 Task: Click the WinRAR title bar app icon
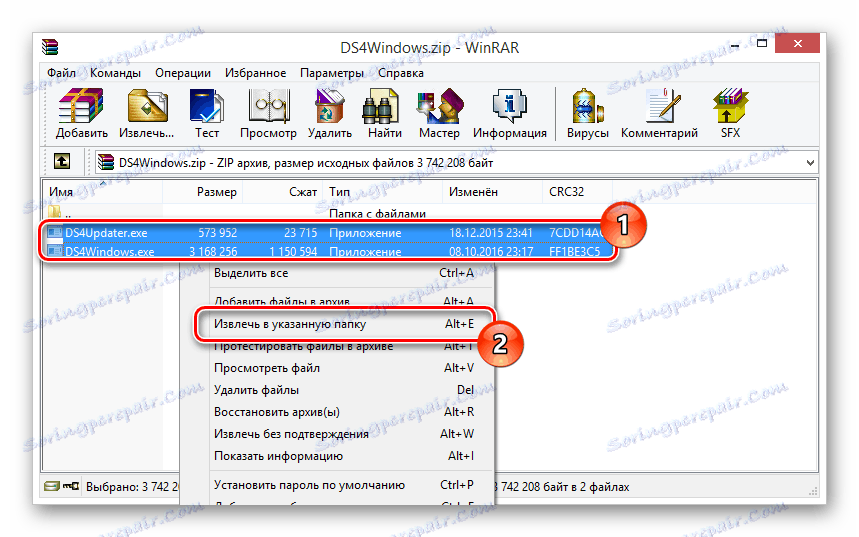click(50, 48)
